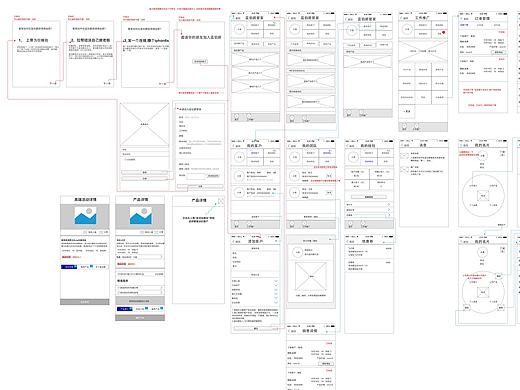Click 下一步 on onboarding step 3 page

162,84
